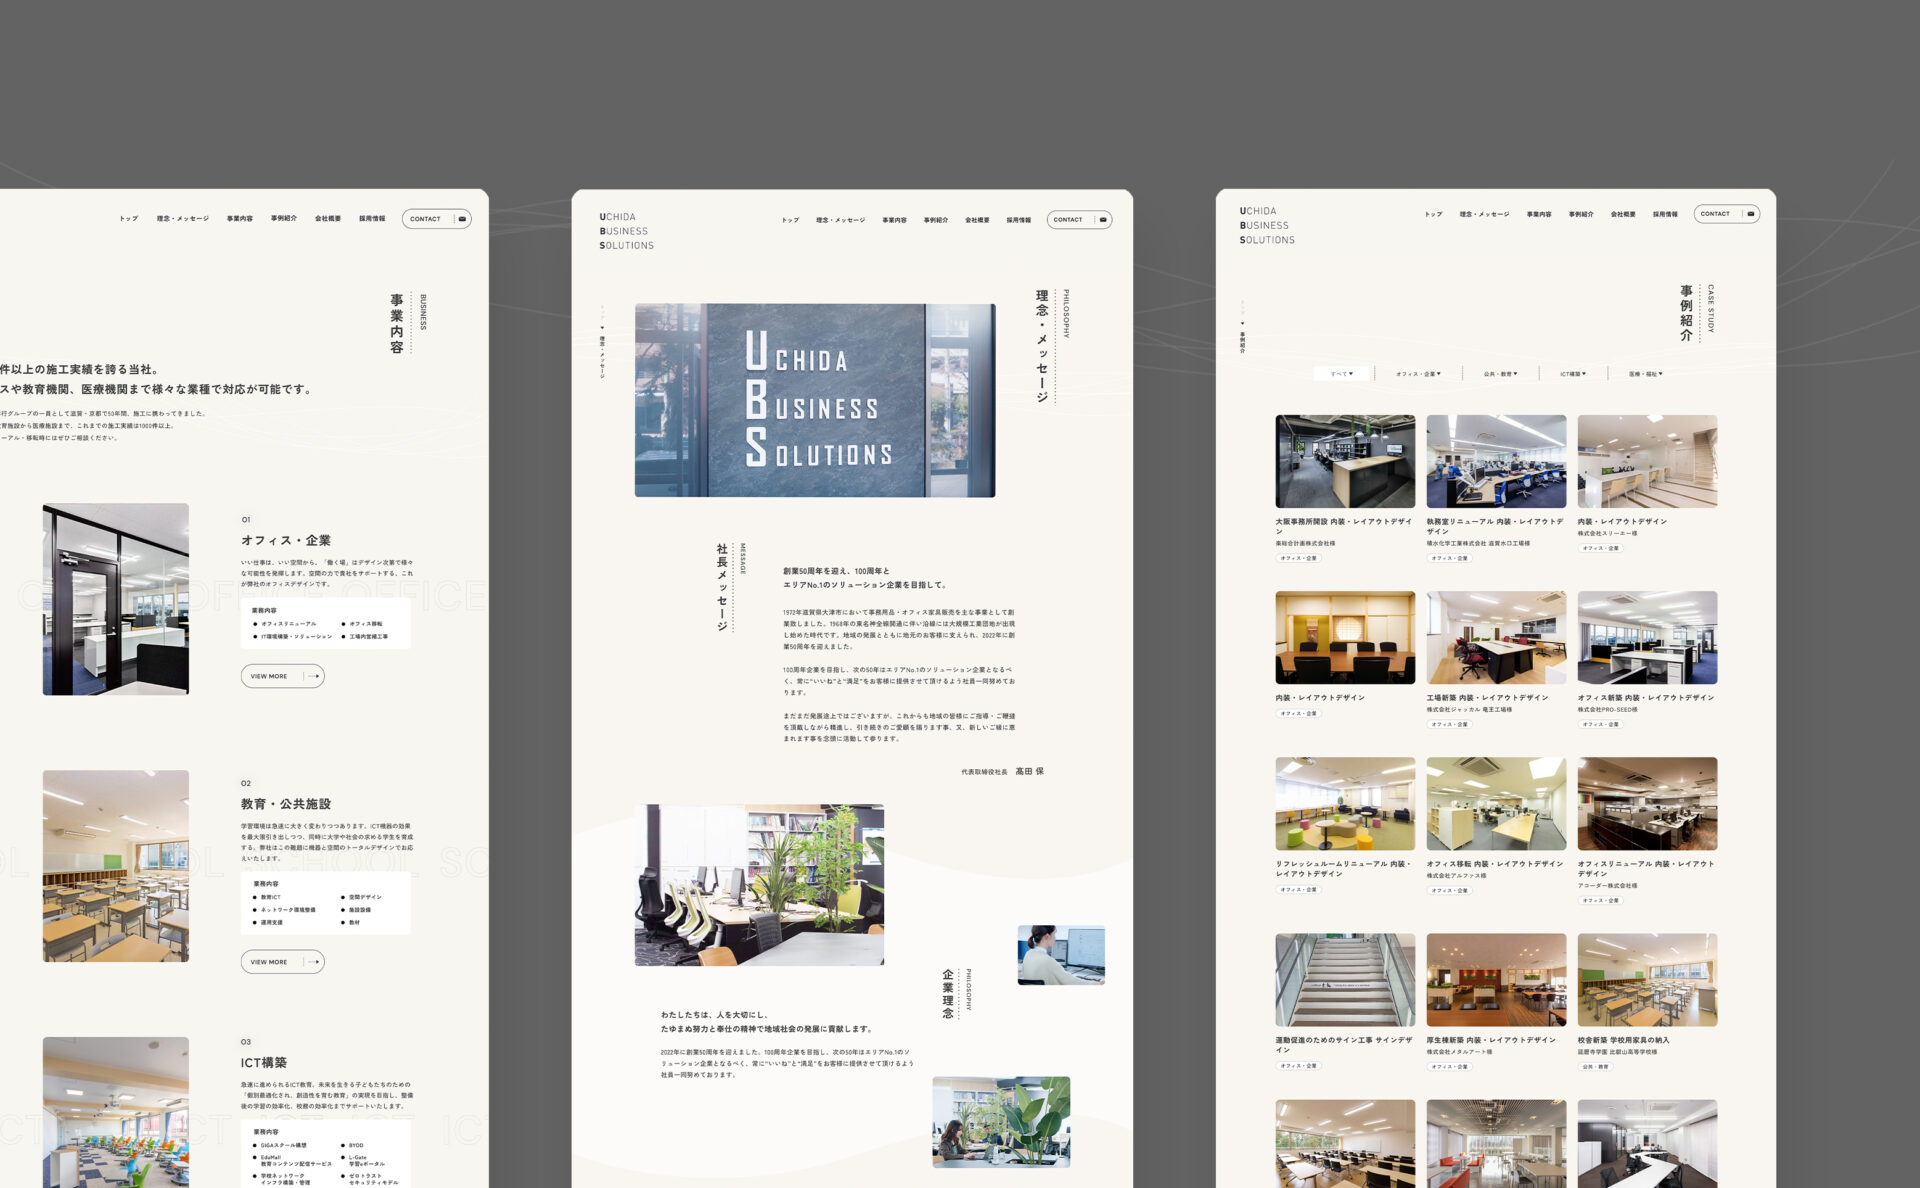This screenshot has height=1188, width=1920.
Task: Open 採用情報 in philosophy page navigation
Action: pos(1019,220)
